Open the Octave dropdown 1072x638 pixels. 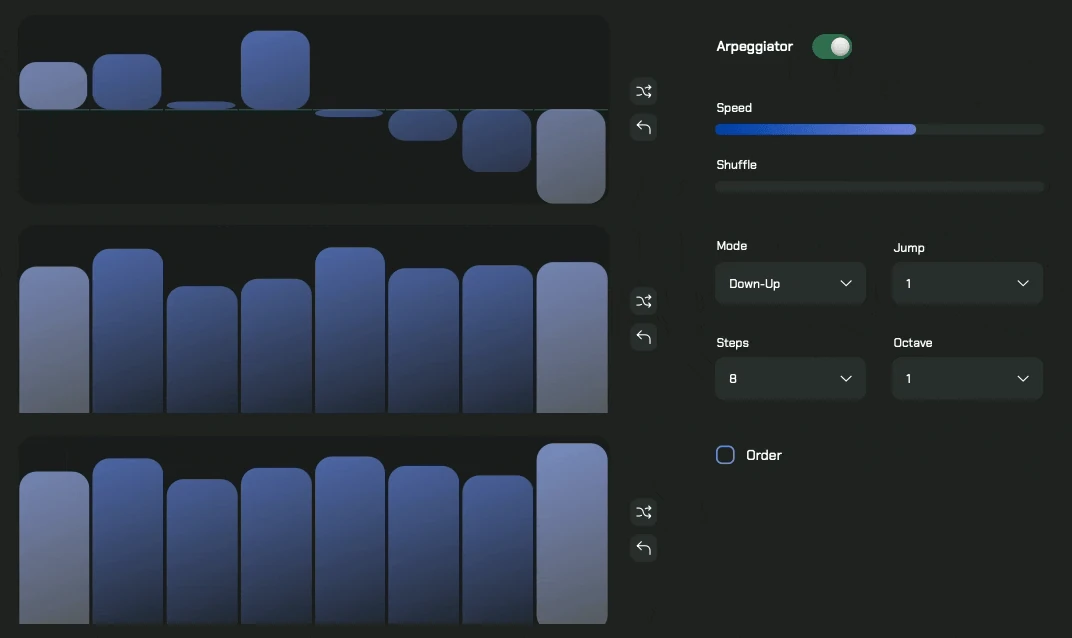click(x=966, y=378)
